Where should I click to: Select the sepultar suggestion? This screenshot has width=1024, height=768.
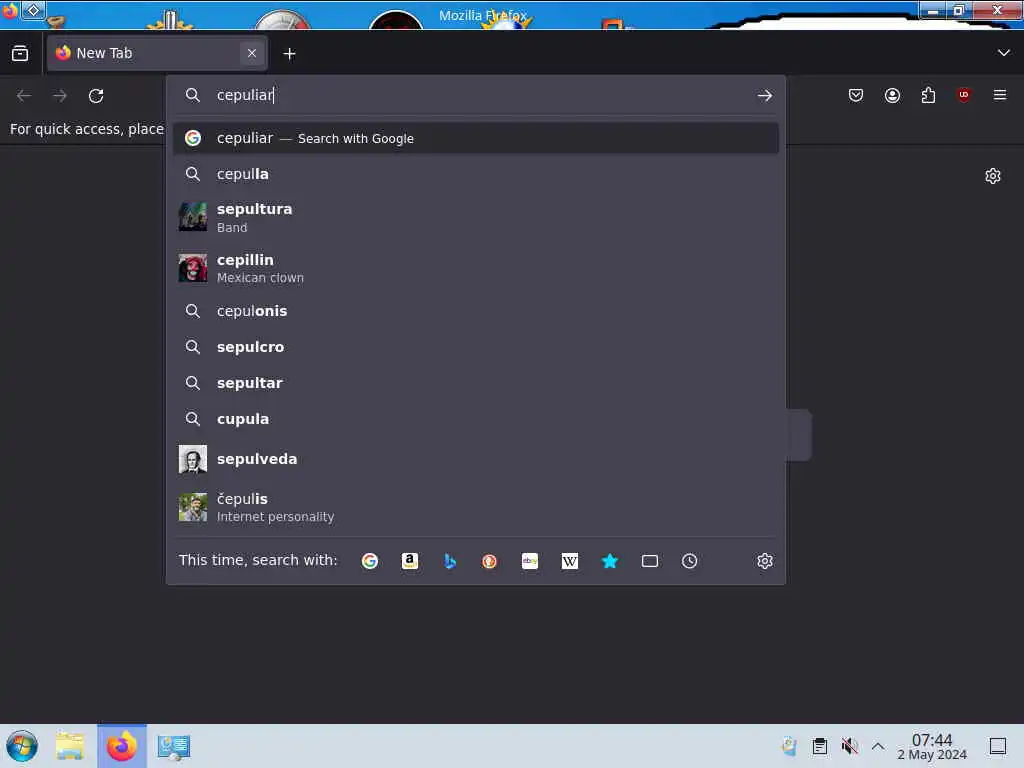[x=475, y=383]
